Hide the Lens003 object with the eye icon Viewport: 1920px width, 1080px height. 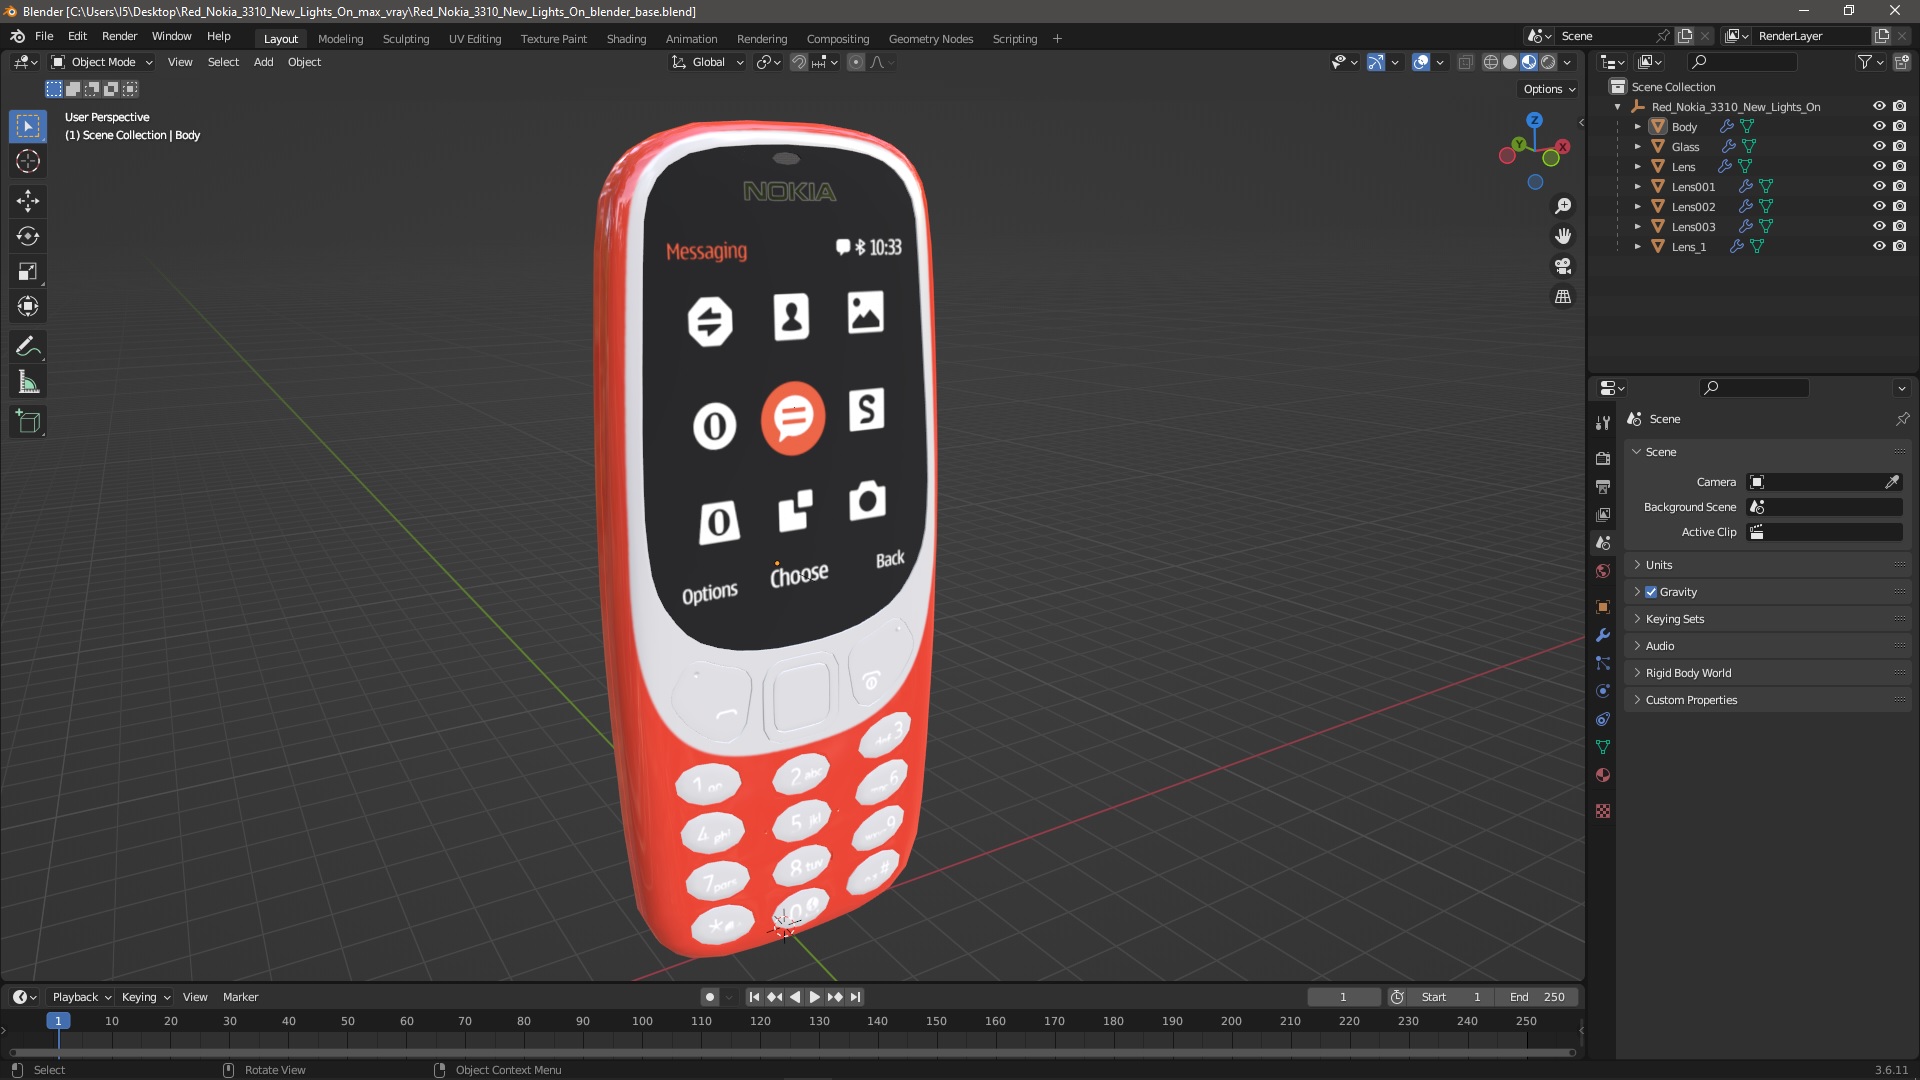(1879, 226)
